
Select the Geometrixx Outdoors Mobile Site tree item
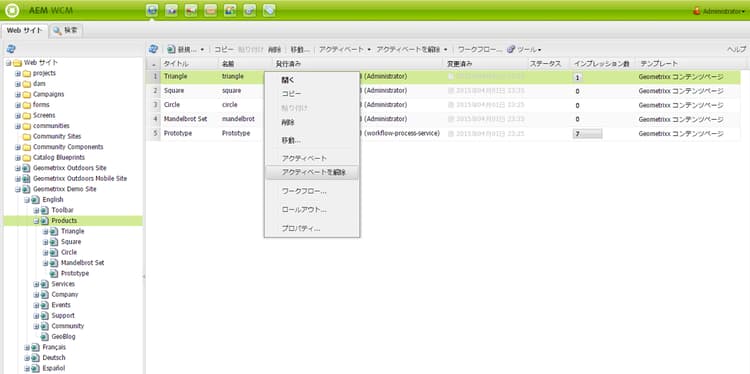click(x=80, y=178)
